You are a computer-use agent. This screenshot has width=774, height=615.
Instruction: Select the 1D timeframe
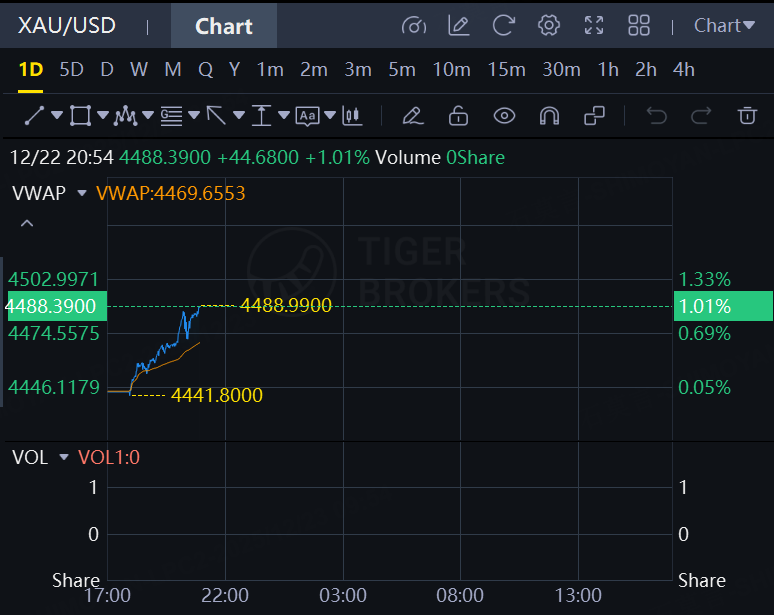point(31,70)
